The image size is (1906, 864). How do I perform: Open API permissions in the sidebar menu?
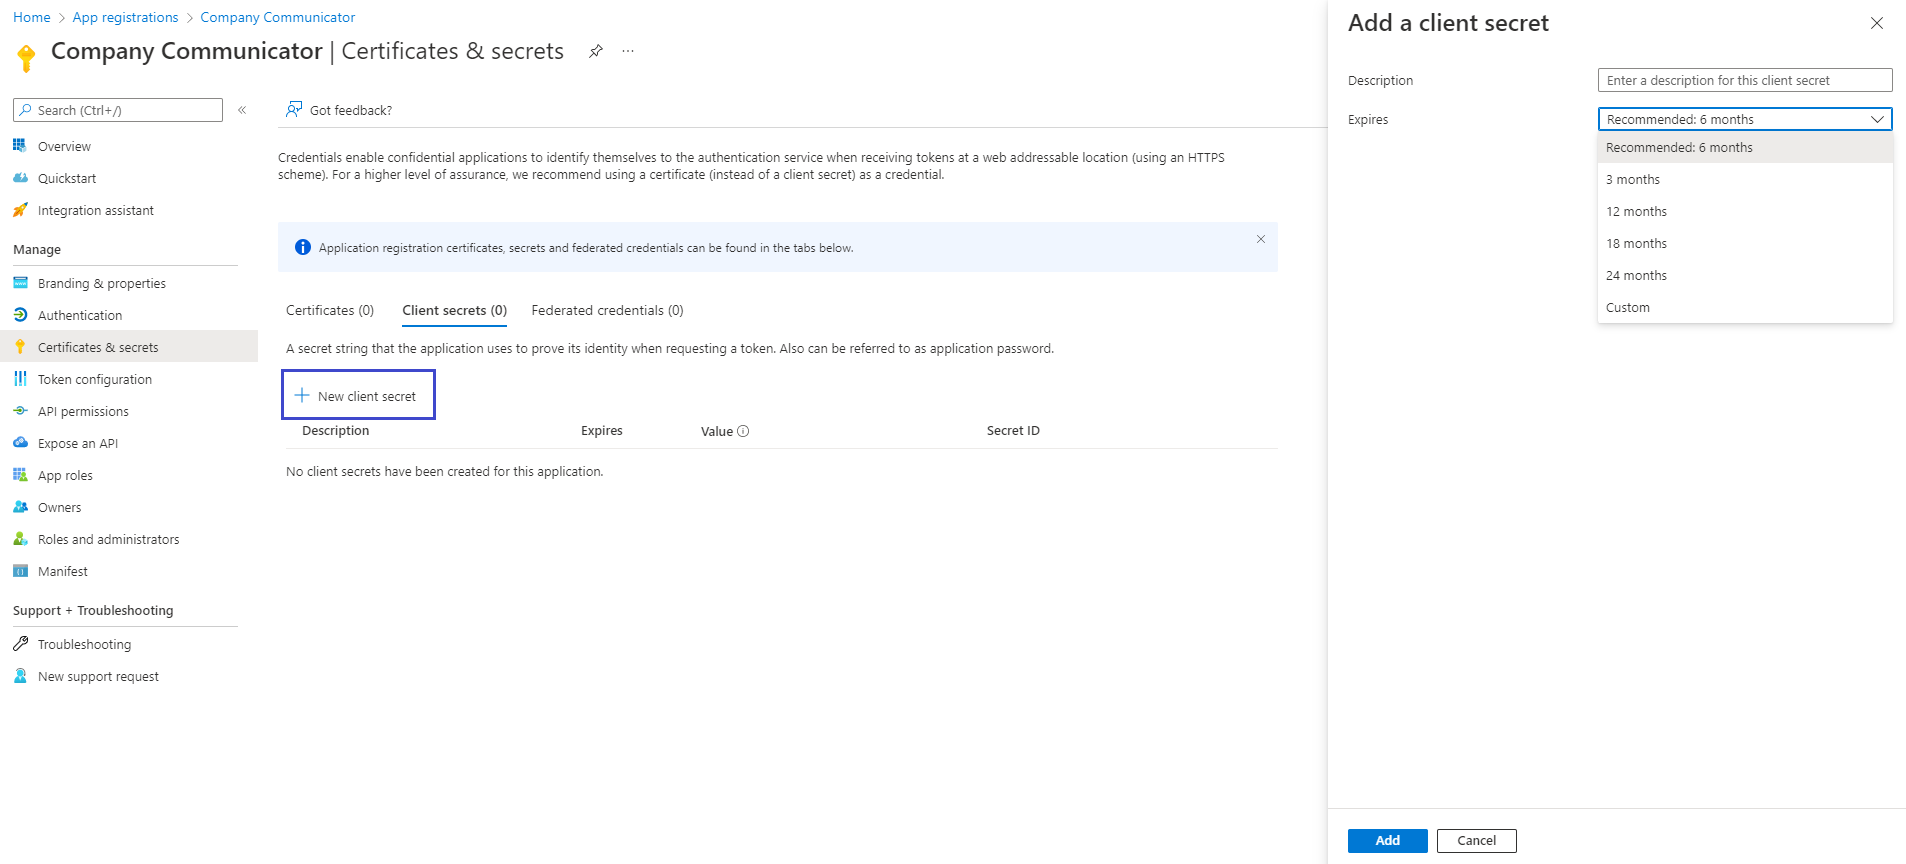(x=83, y=411)
